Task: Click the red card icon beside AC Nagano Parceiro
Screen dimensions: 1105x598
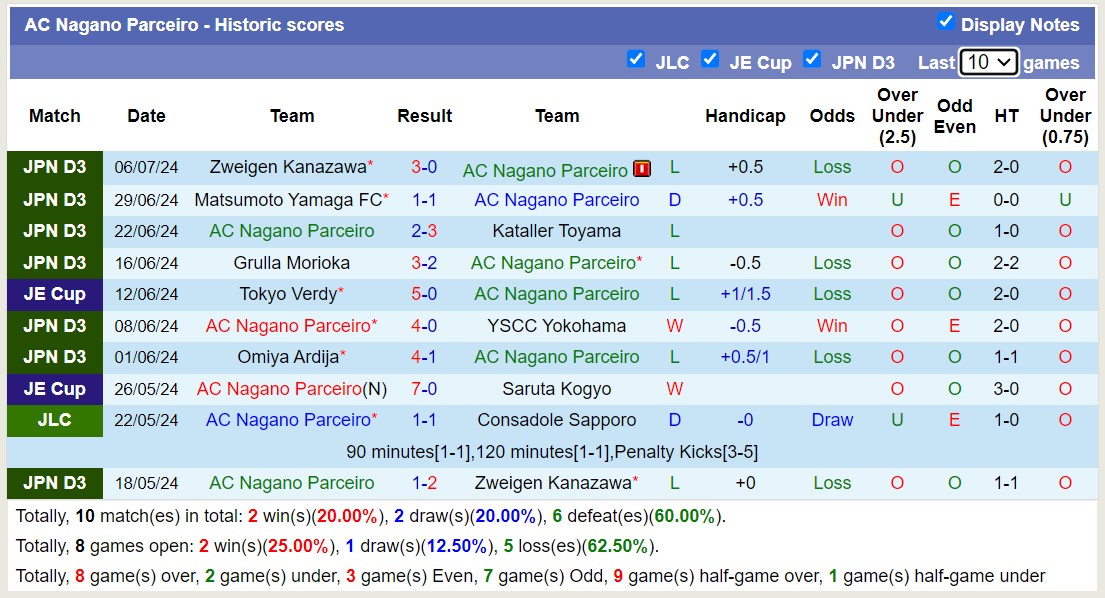Action: [x=642, y=169]
